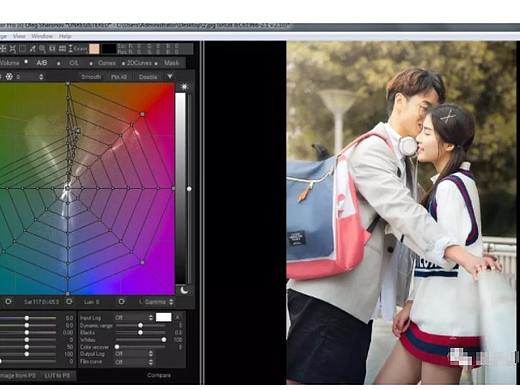The height and width of the screenshot is (390, 520).
Task: Click the red-corner square grid control point
Action: point(142,114)
